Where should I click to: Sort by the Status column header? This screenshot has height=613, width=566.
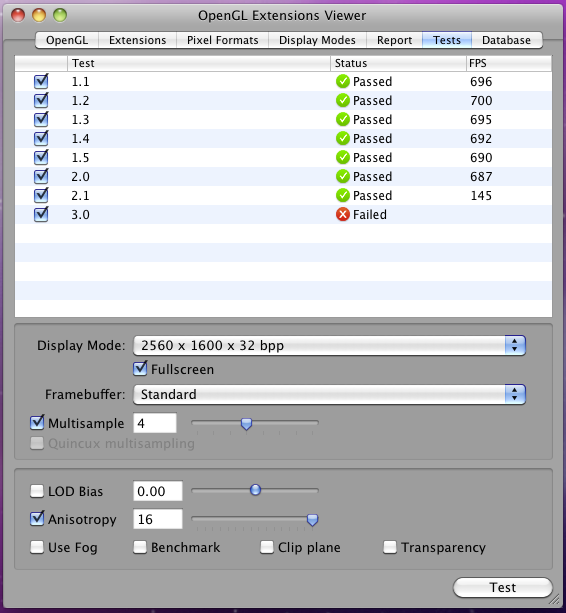(x=398, y=63)
